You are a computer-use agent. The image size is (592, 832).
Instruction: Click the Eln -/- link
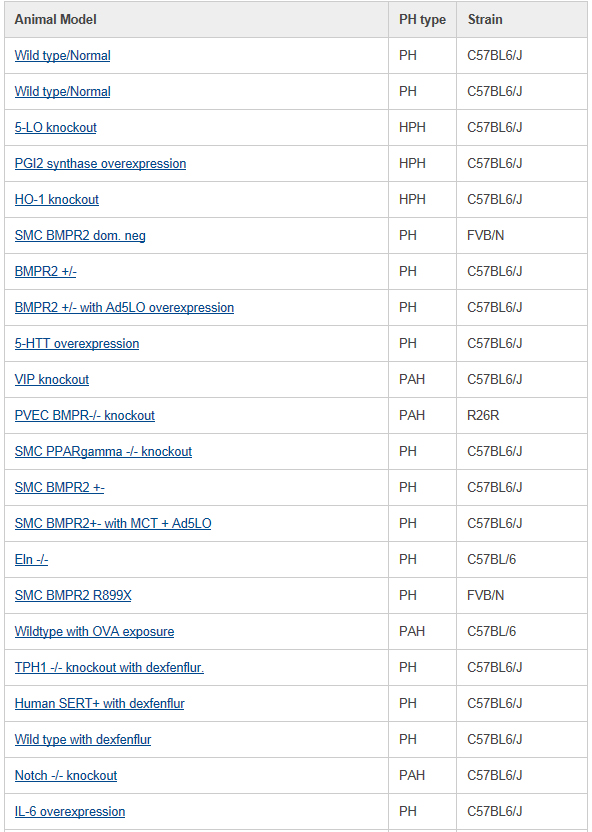[31, 560]
